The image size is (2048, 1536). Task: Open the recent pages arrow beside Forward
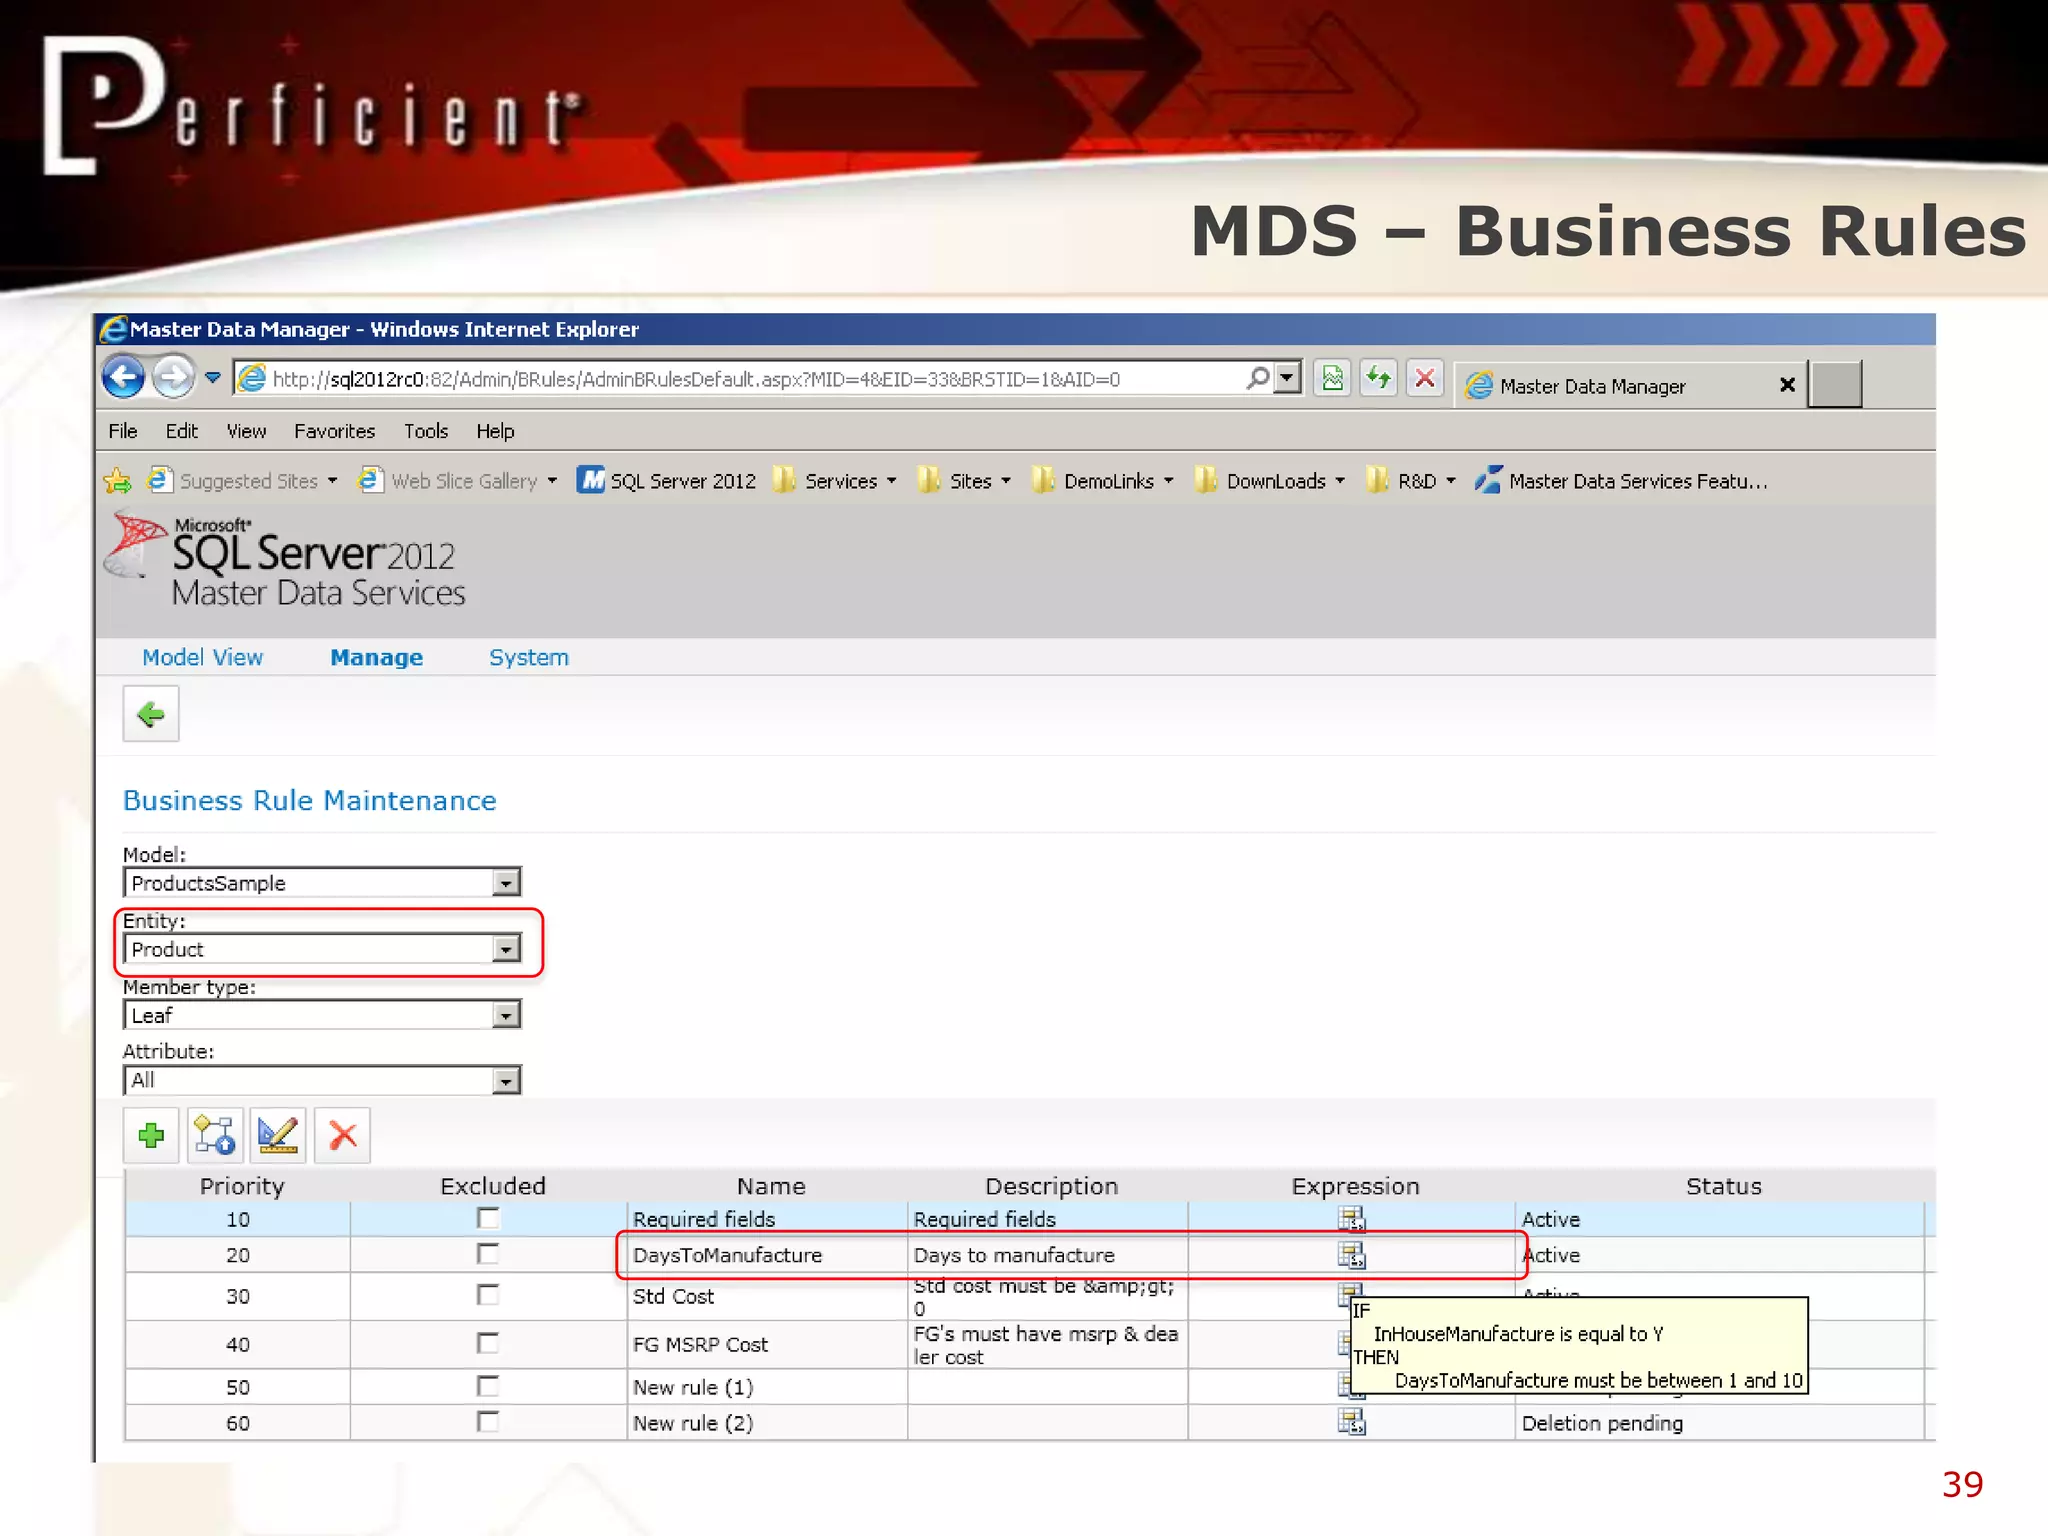click(x=213, y=378)
